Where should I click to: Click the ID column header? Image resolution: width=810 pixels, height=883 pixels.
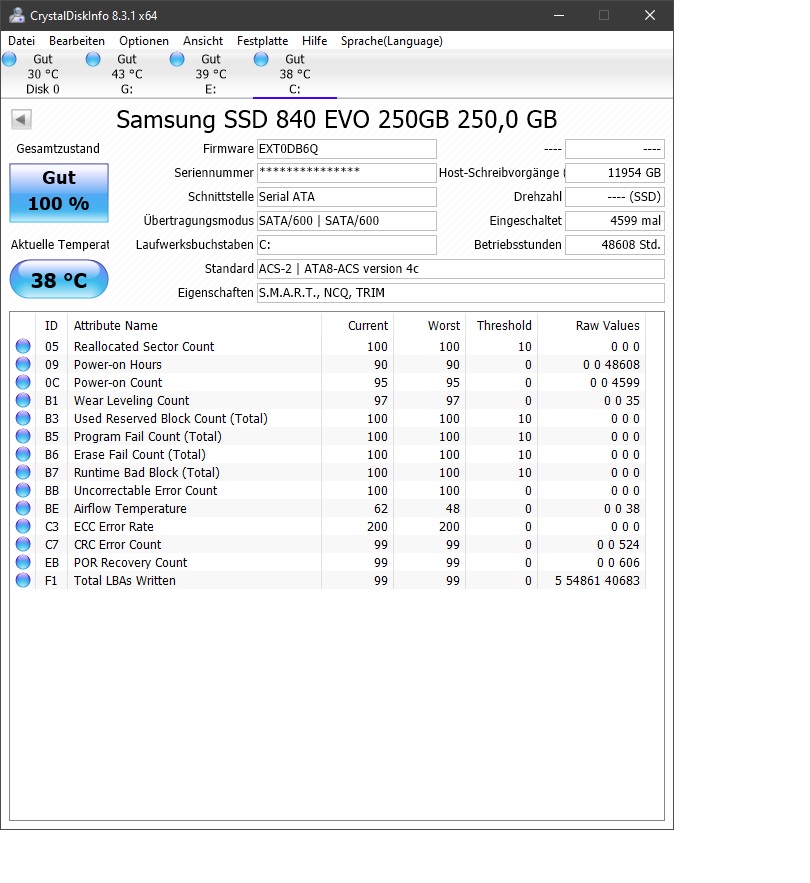pyautogui.click(x=51, y=325)
